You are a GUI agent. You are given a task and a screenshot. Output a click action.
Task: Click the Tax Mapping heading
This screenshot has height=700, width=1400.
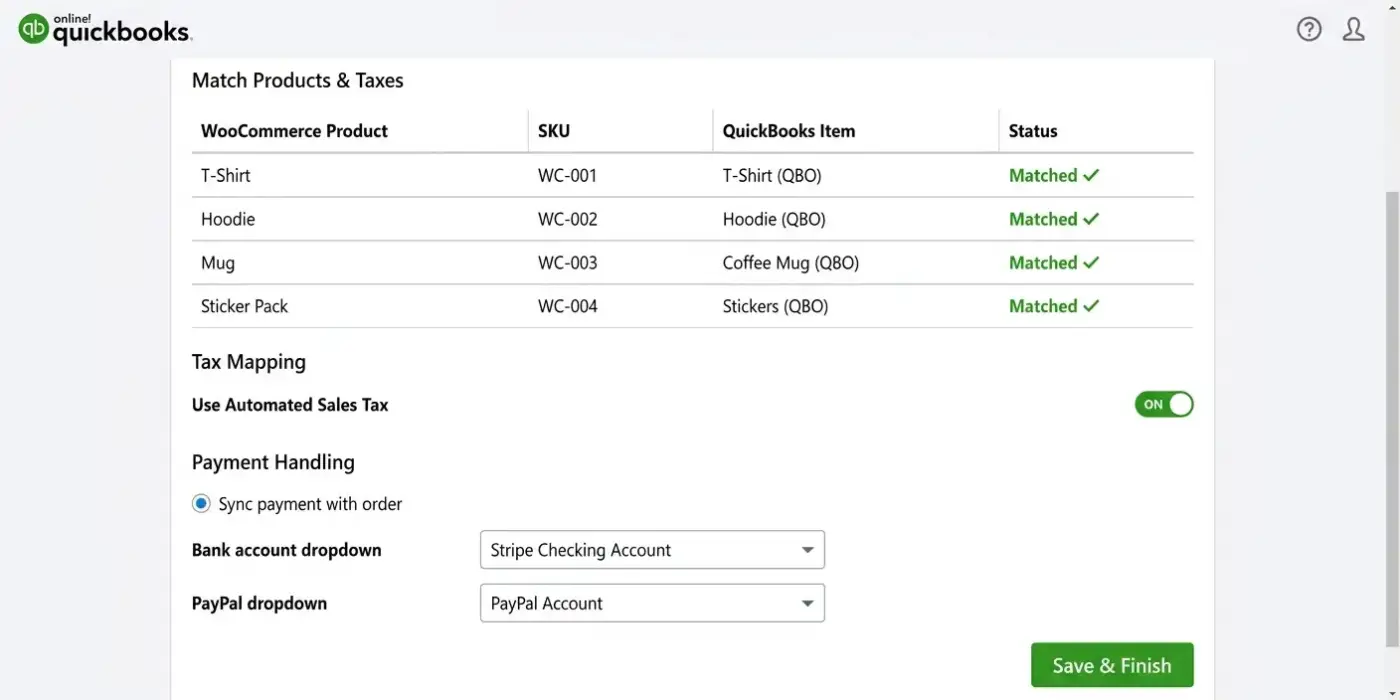click(249, 362)
